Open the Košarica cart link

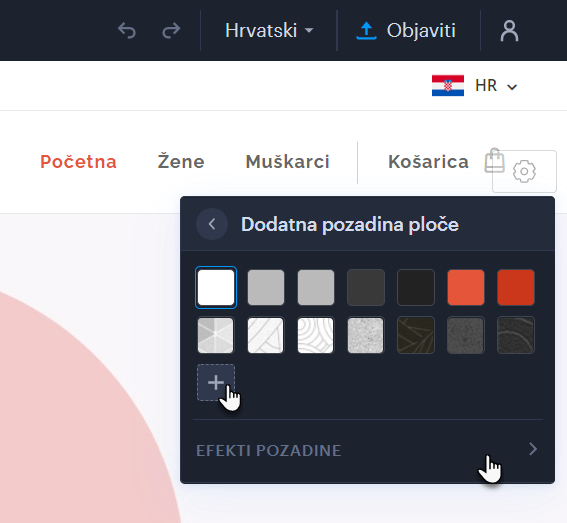[428, 162]
